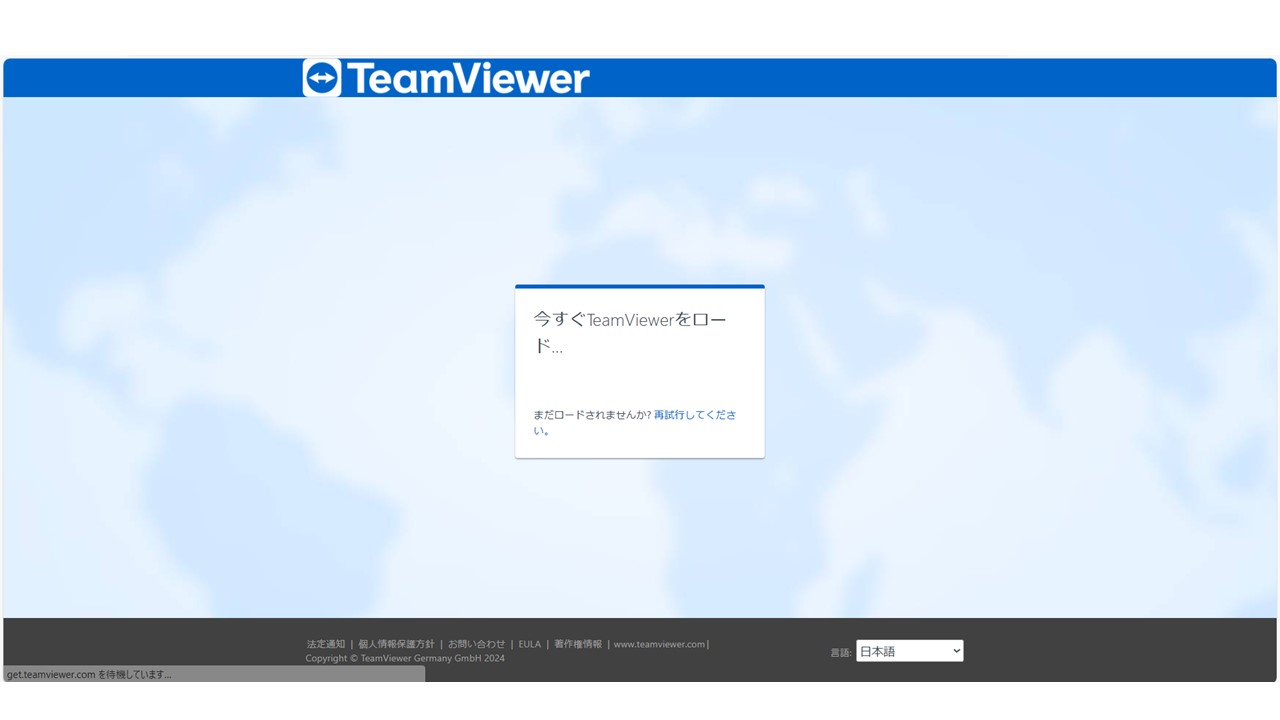Click the 言語: label text
This screenshot has width=1280, height=720.
841,652
